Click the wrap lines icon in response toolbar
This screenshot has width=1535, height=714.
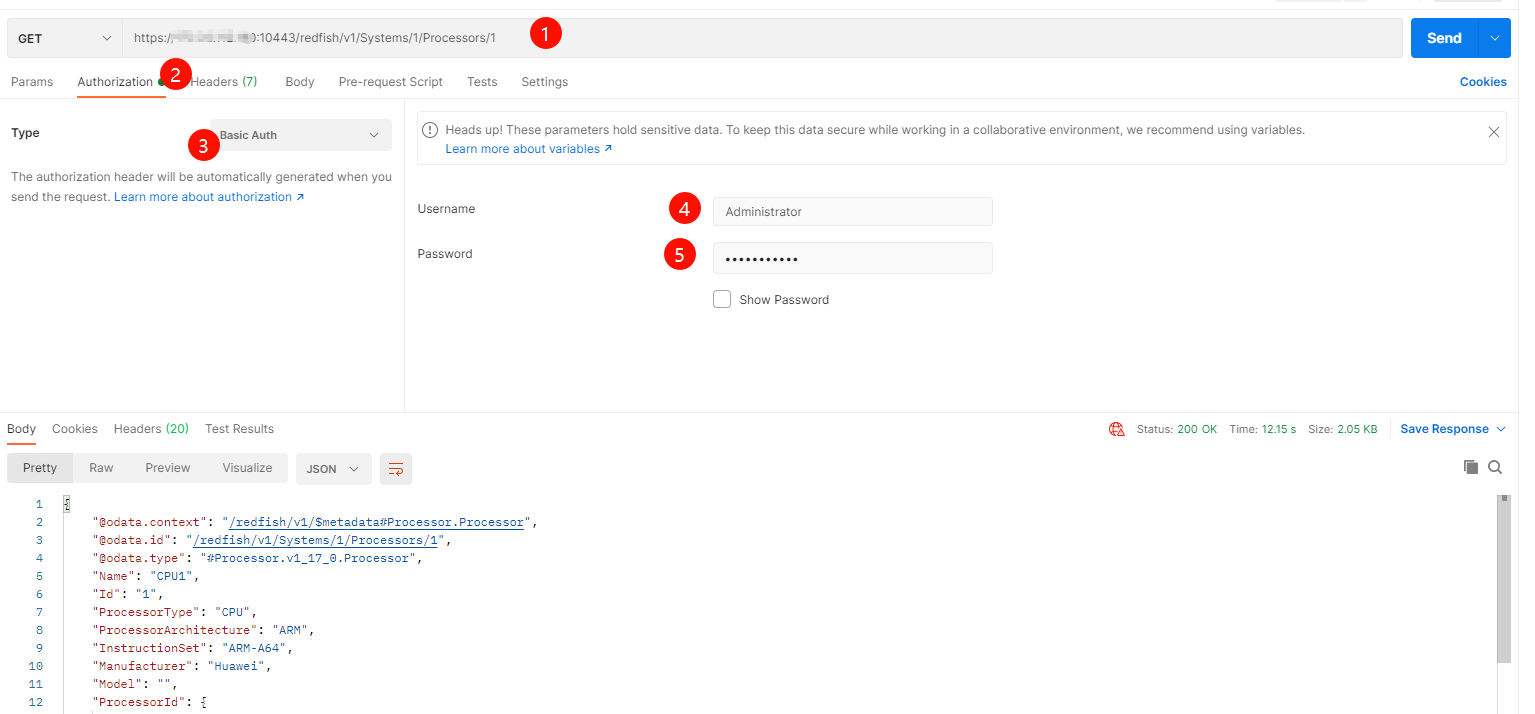[x=396, y=469]
